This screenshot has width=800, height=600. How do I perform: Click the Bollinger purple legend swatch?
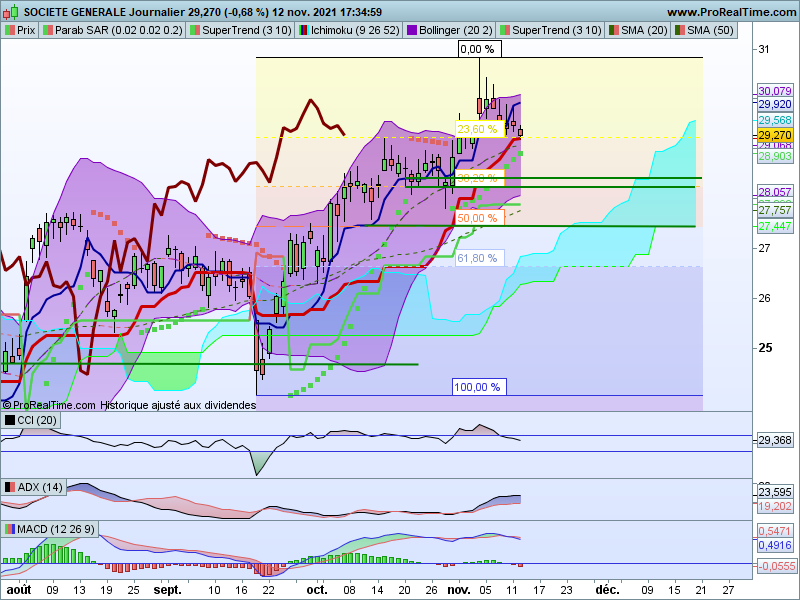tap(412, 30)
